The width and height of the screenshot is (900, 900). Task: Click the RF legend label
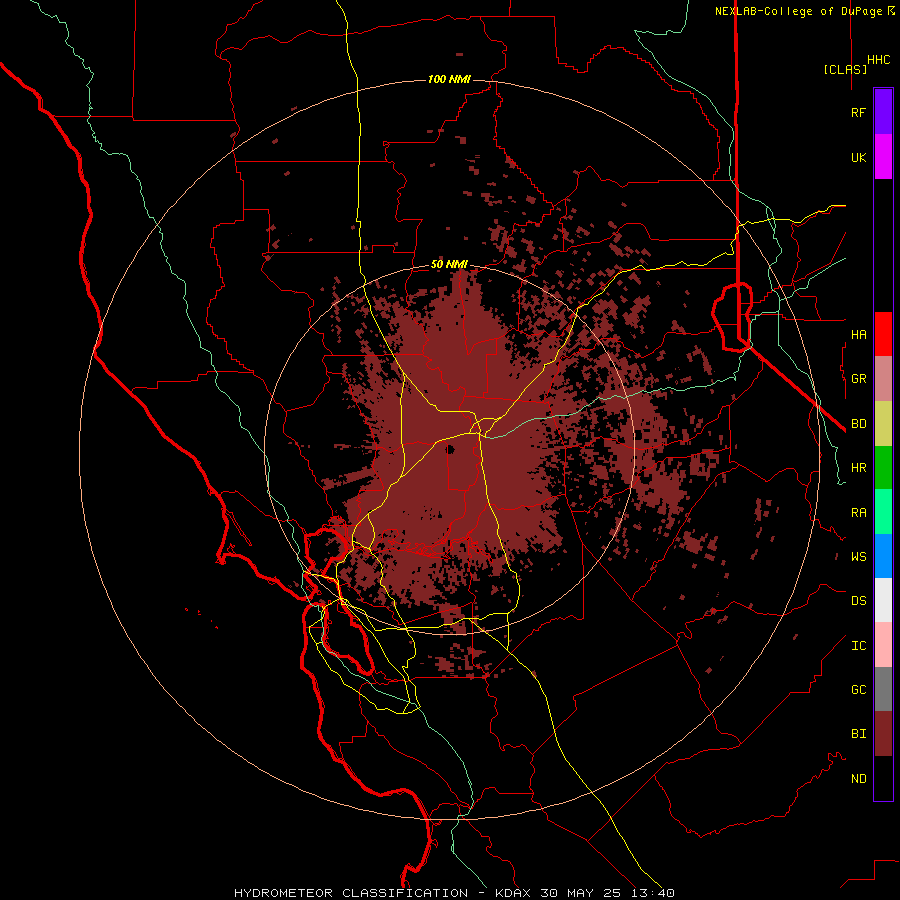click(858, 112)
